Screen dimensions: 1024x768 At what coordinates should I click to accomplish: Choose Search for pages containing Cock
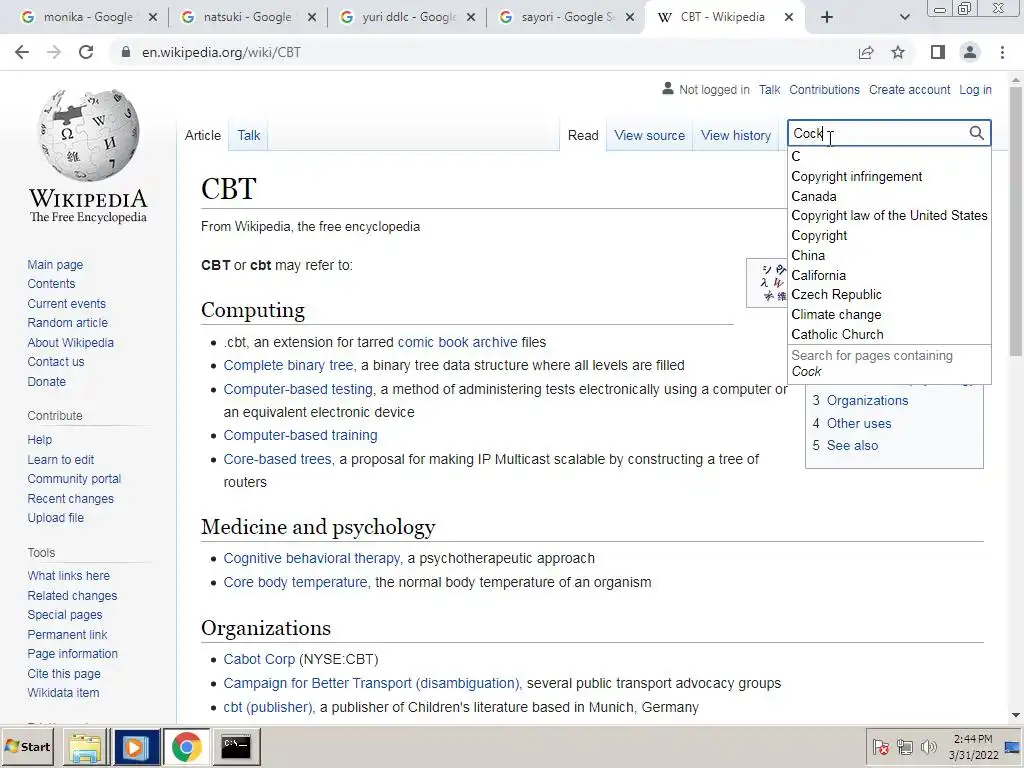[889, 363]
